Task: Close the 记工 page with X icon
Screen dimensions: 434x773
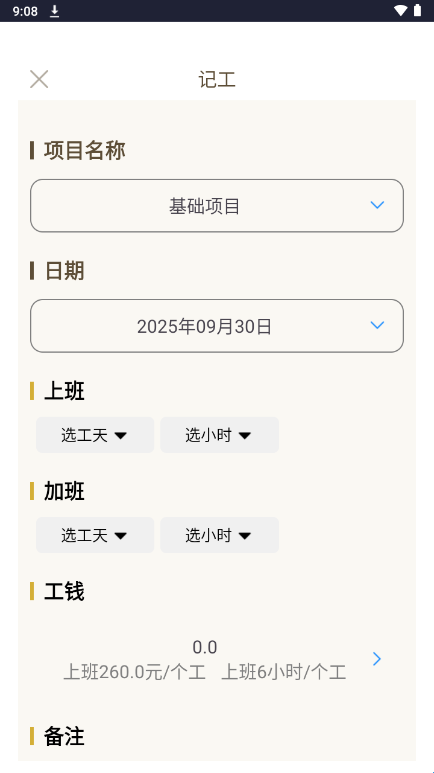Action: [39, 79]
